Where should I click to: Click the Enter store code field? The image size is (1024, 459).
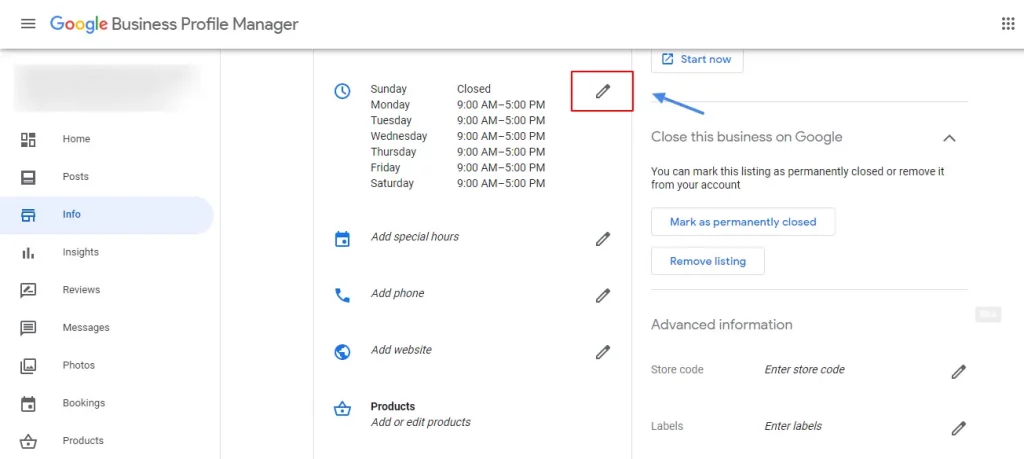(804, 370)
